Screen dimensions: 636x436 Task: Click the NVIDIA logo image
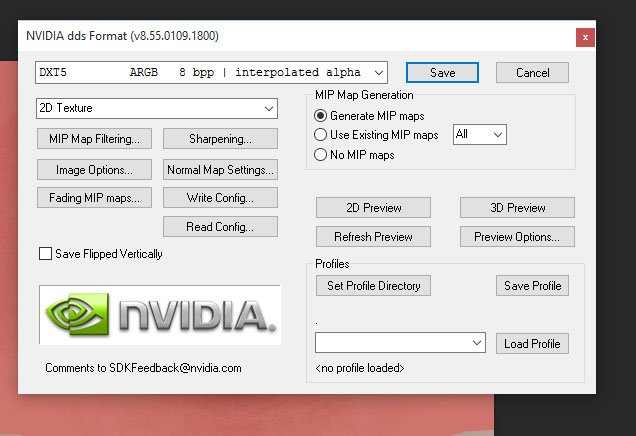[x=160, y=315]
